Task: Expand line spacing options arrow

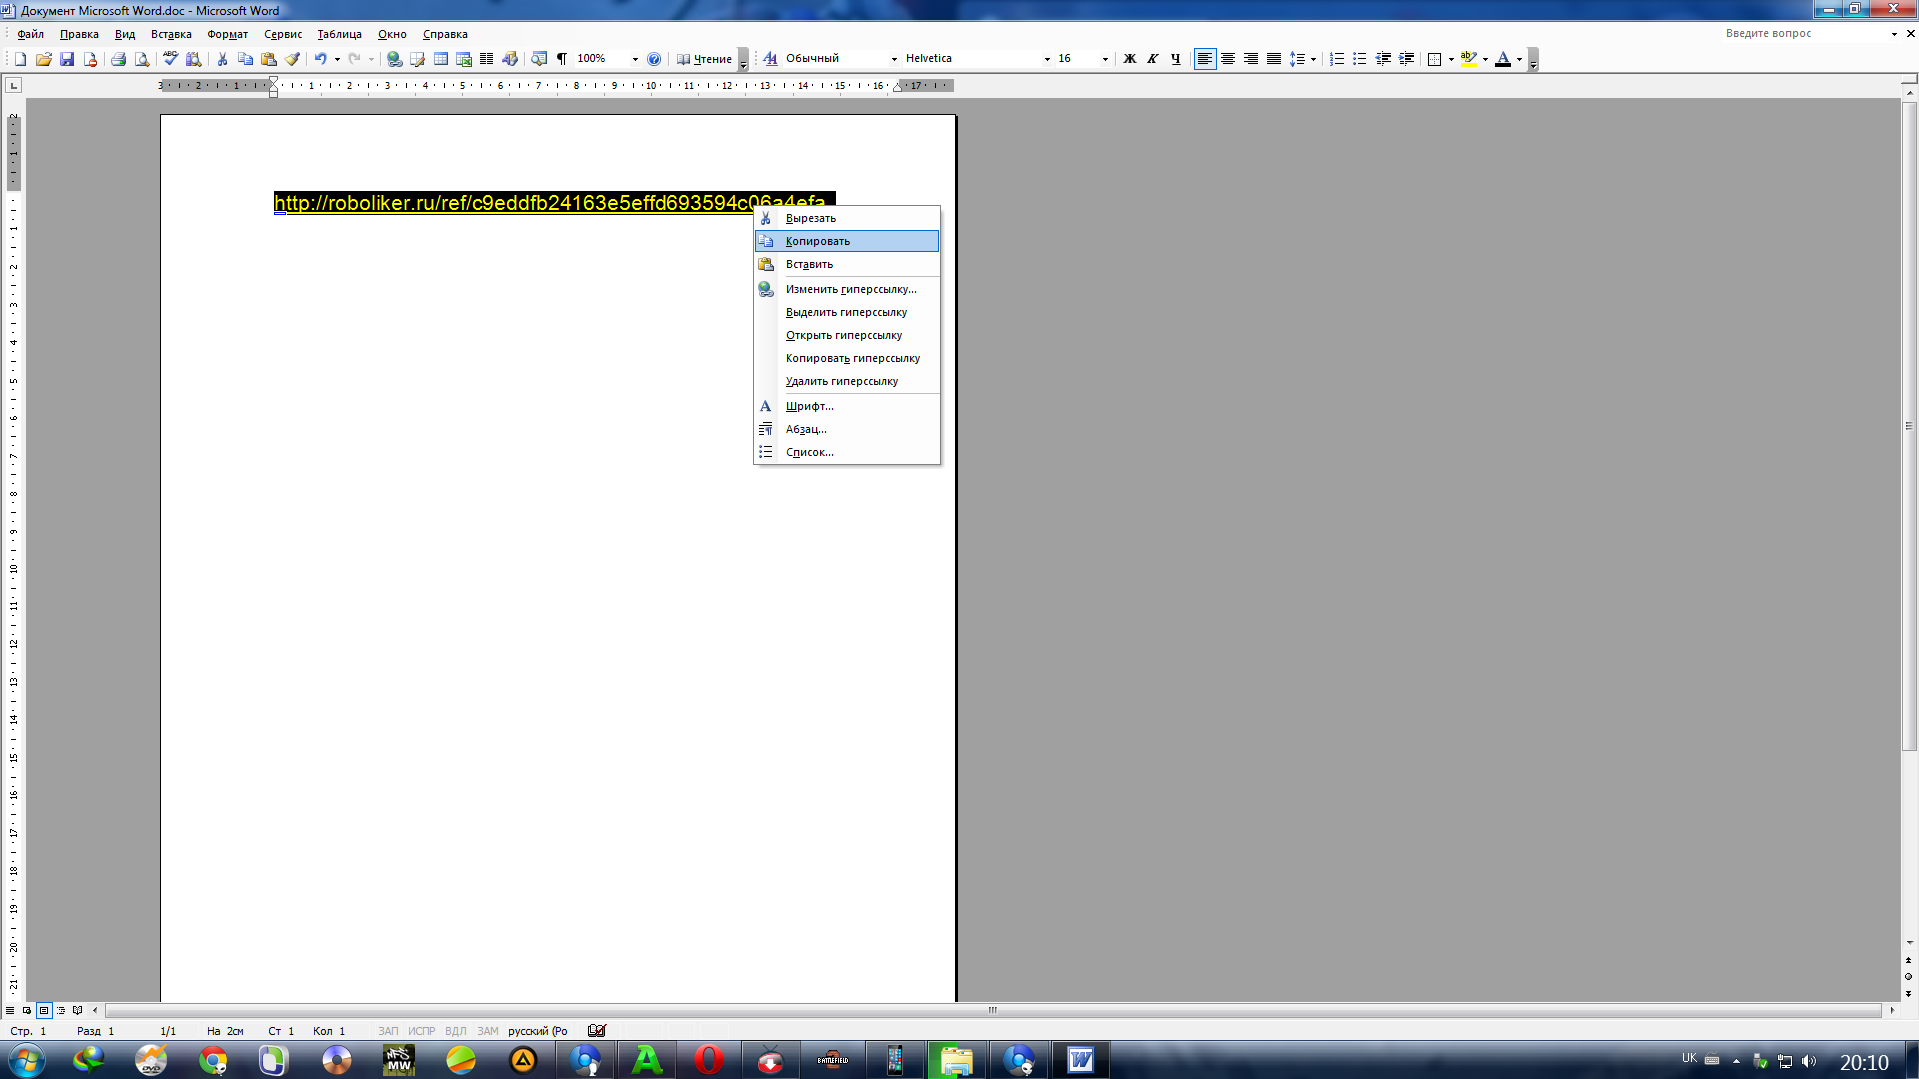Action: tap(1313, 59)
